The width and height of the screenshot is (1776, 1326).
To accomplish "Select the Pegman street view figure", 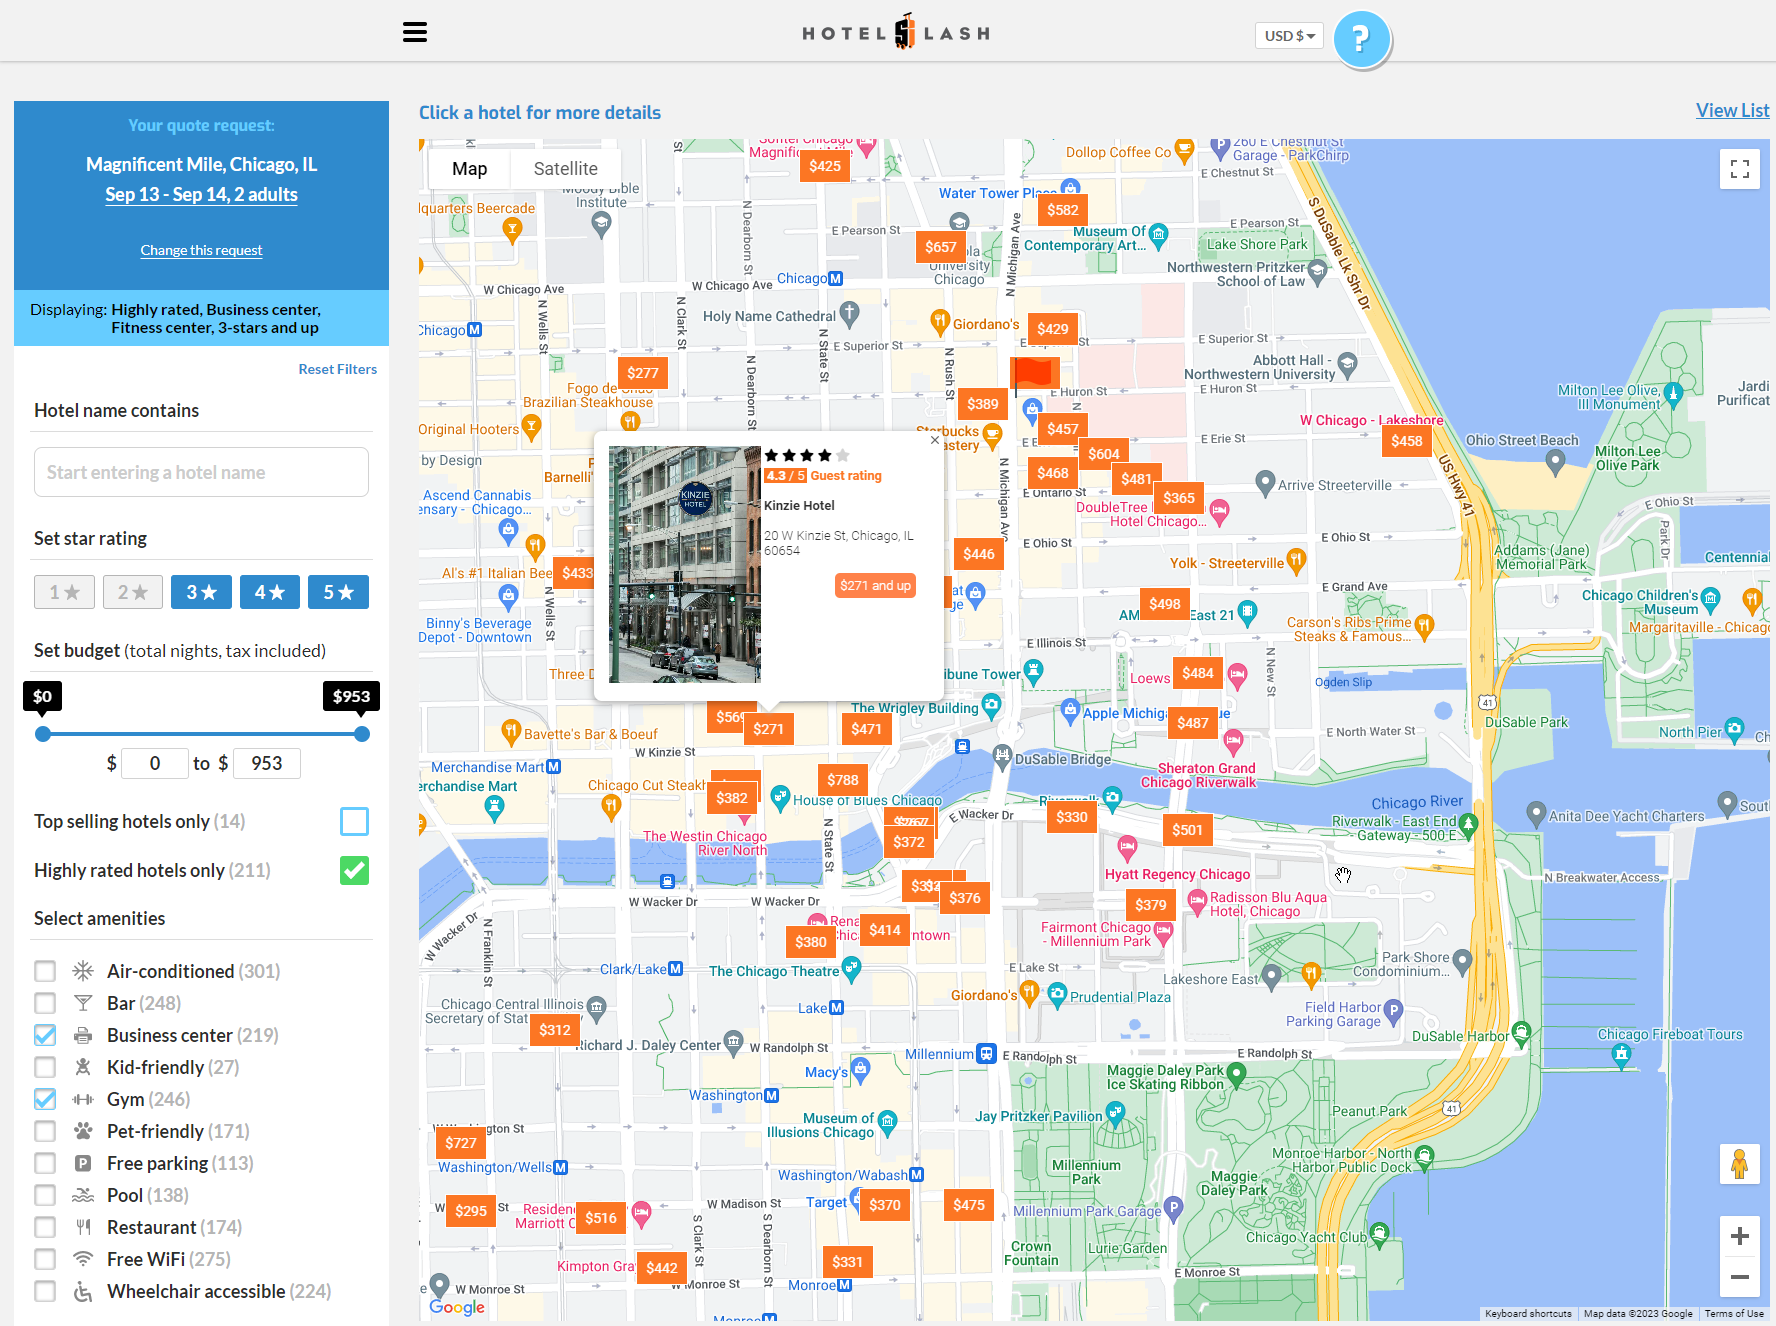I will click(1741, 1164).
